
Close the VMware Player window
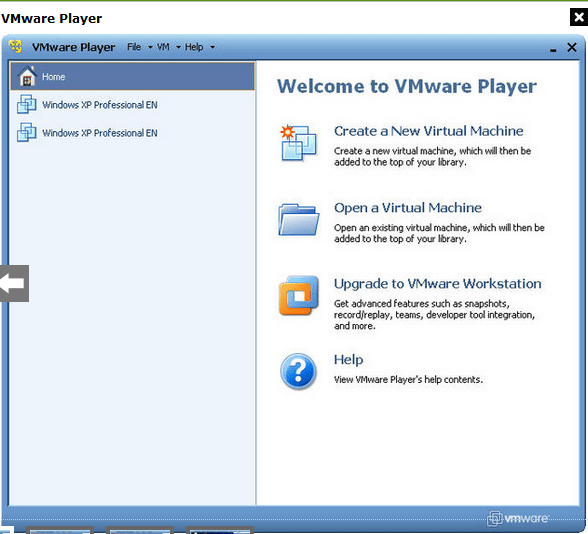(x=572, y=47)
